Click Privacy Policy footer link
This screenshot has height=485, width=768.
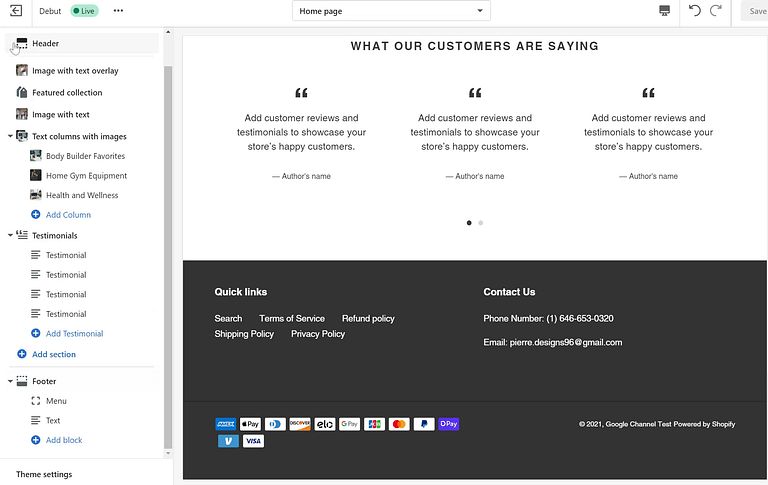pos(318,334)
